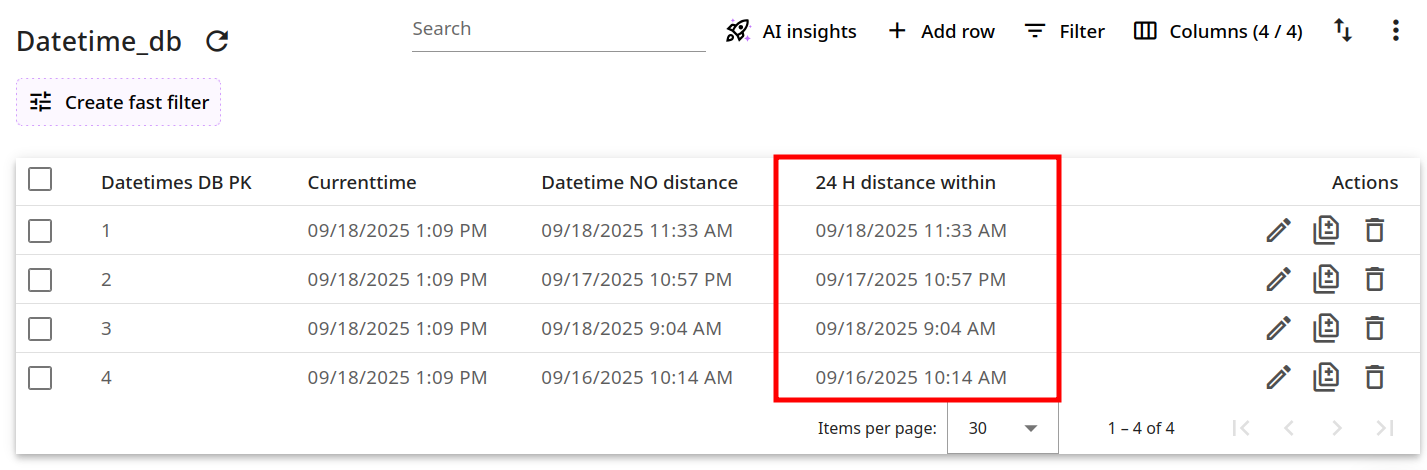1427x470 pixels.
Task: Delete row 4 with trash icon
Action: click(1375, 377)
